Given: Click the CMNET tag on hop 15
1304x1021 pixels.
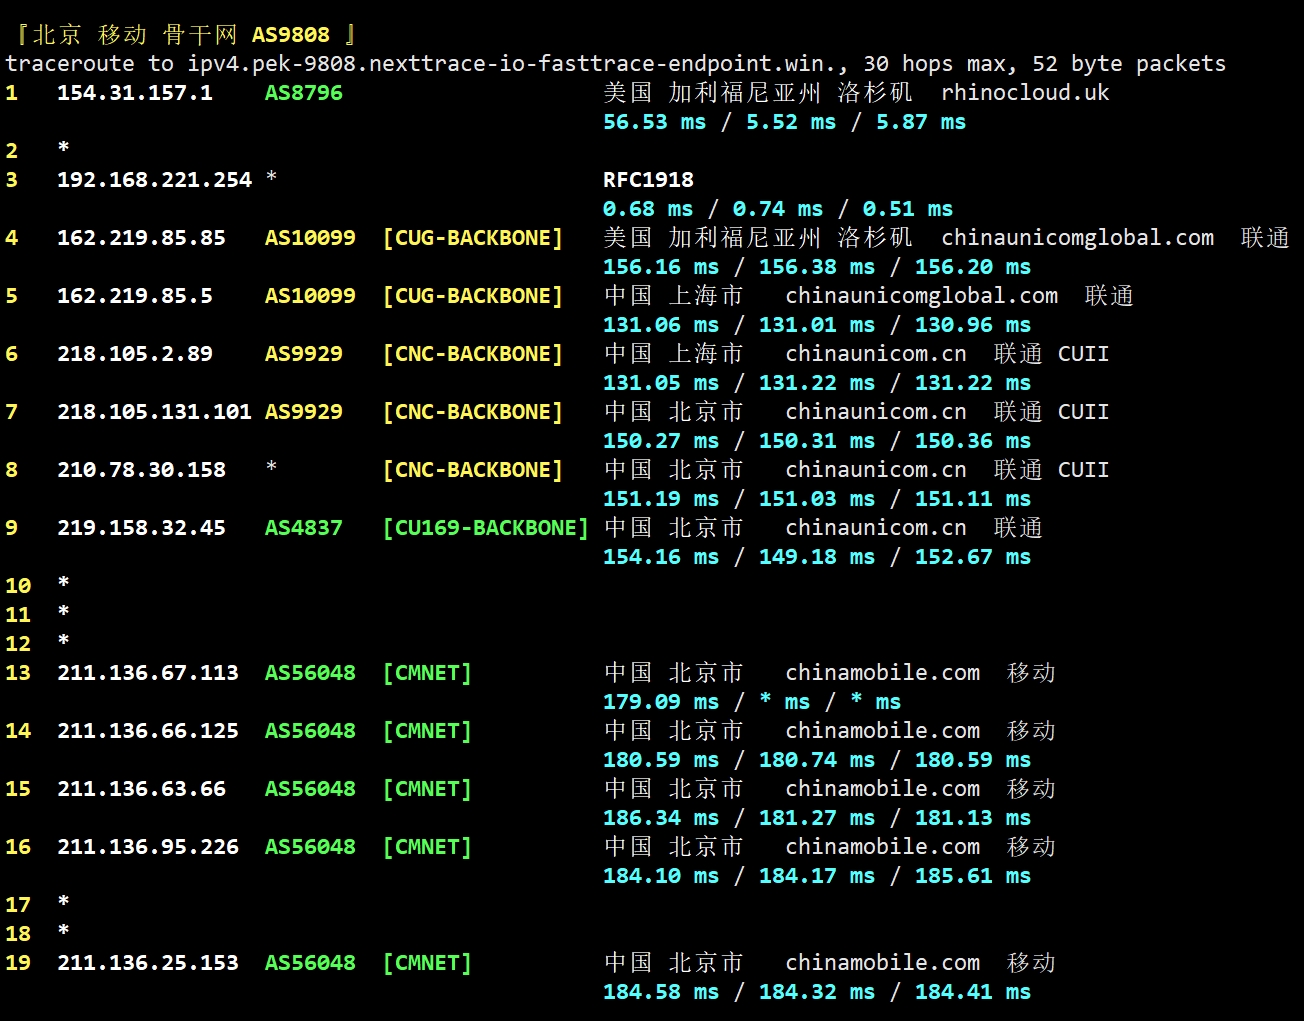Looking at the screenshot, I should pos(426,789).
